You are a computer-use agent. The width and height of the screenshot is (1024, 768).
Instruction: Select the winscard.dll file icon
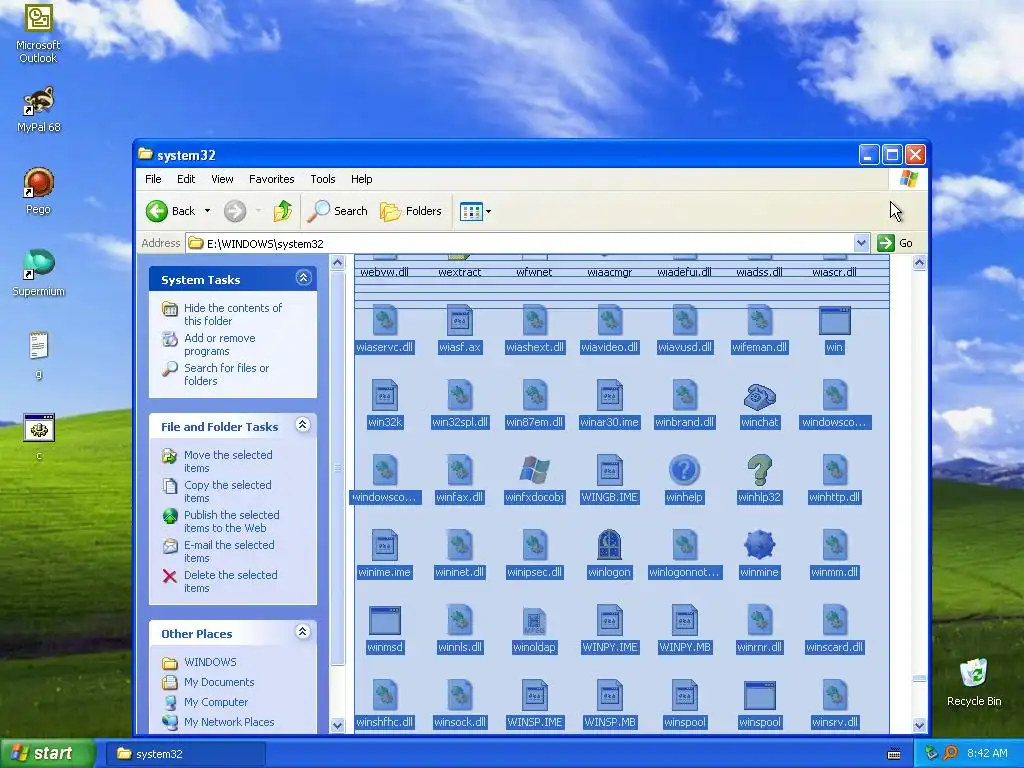coord(835,620)
